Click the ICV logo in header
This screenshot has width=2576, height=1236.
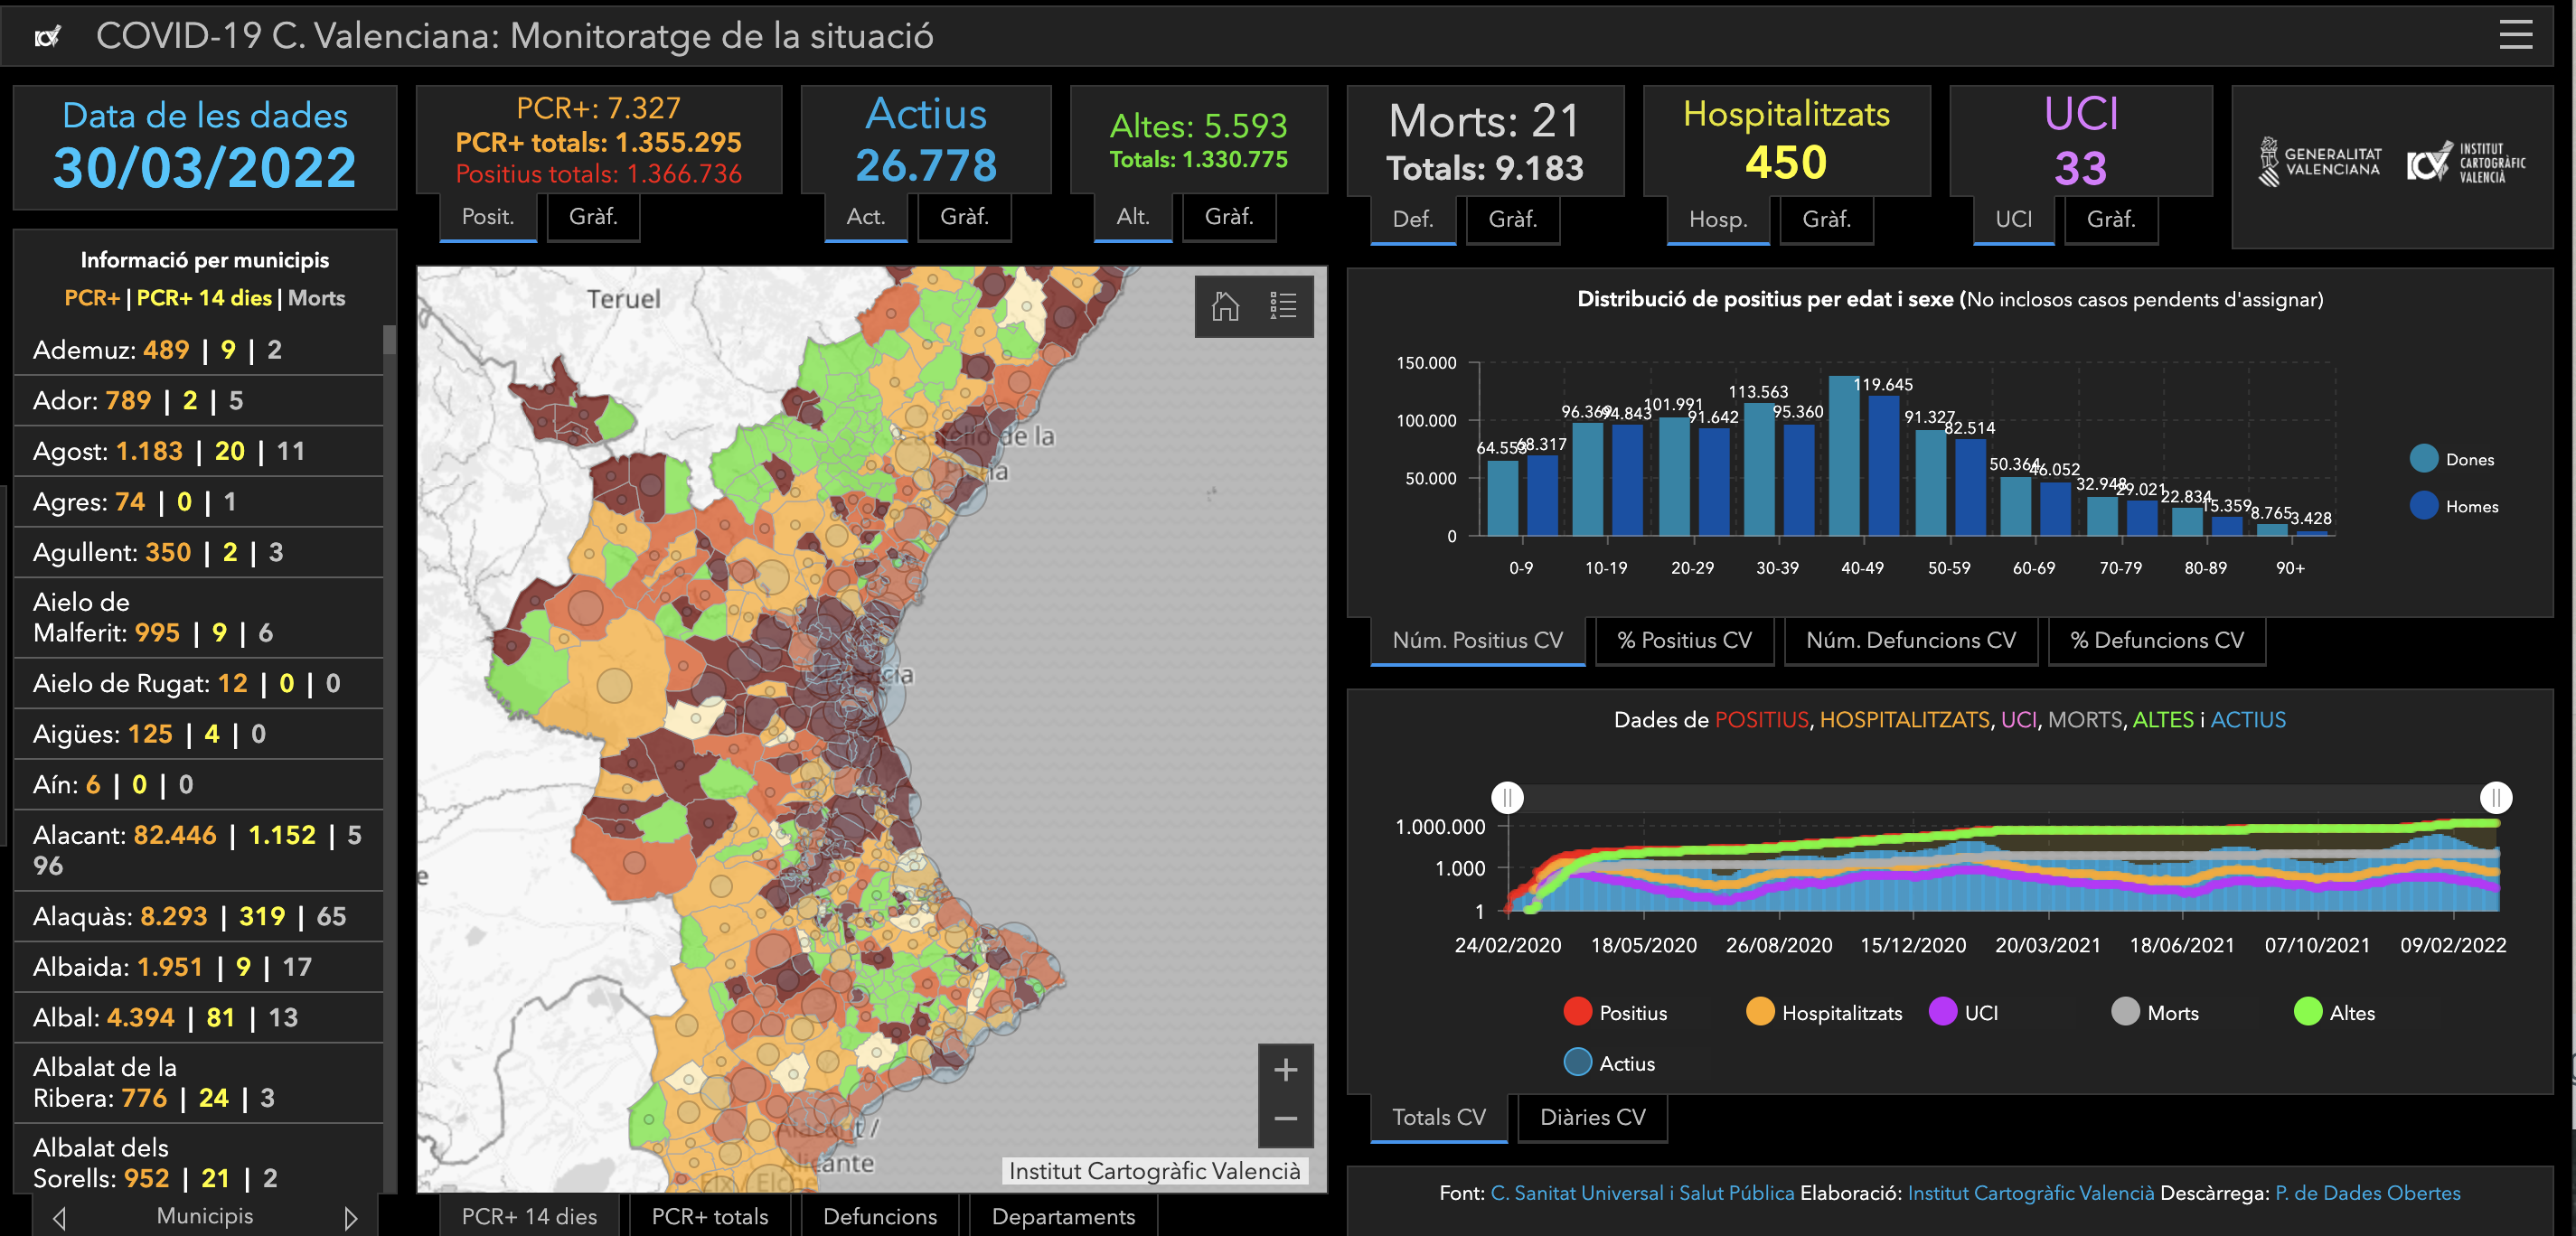point(47,37)
